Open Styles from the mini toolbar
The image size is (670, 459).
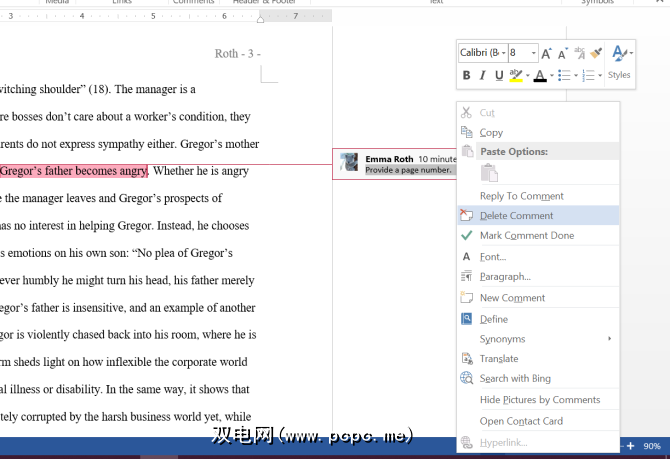click(x=619, y=62)
